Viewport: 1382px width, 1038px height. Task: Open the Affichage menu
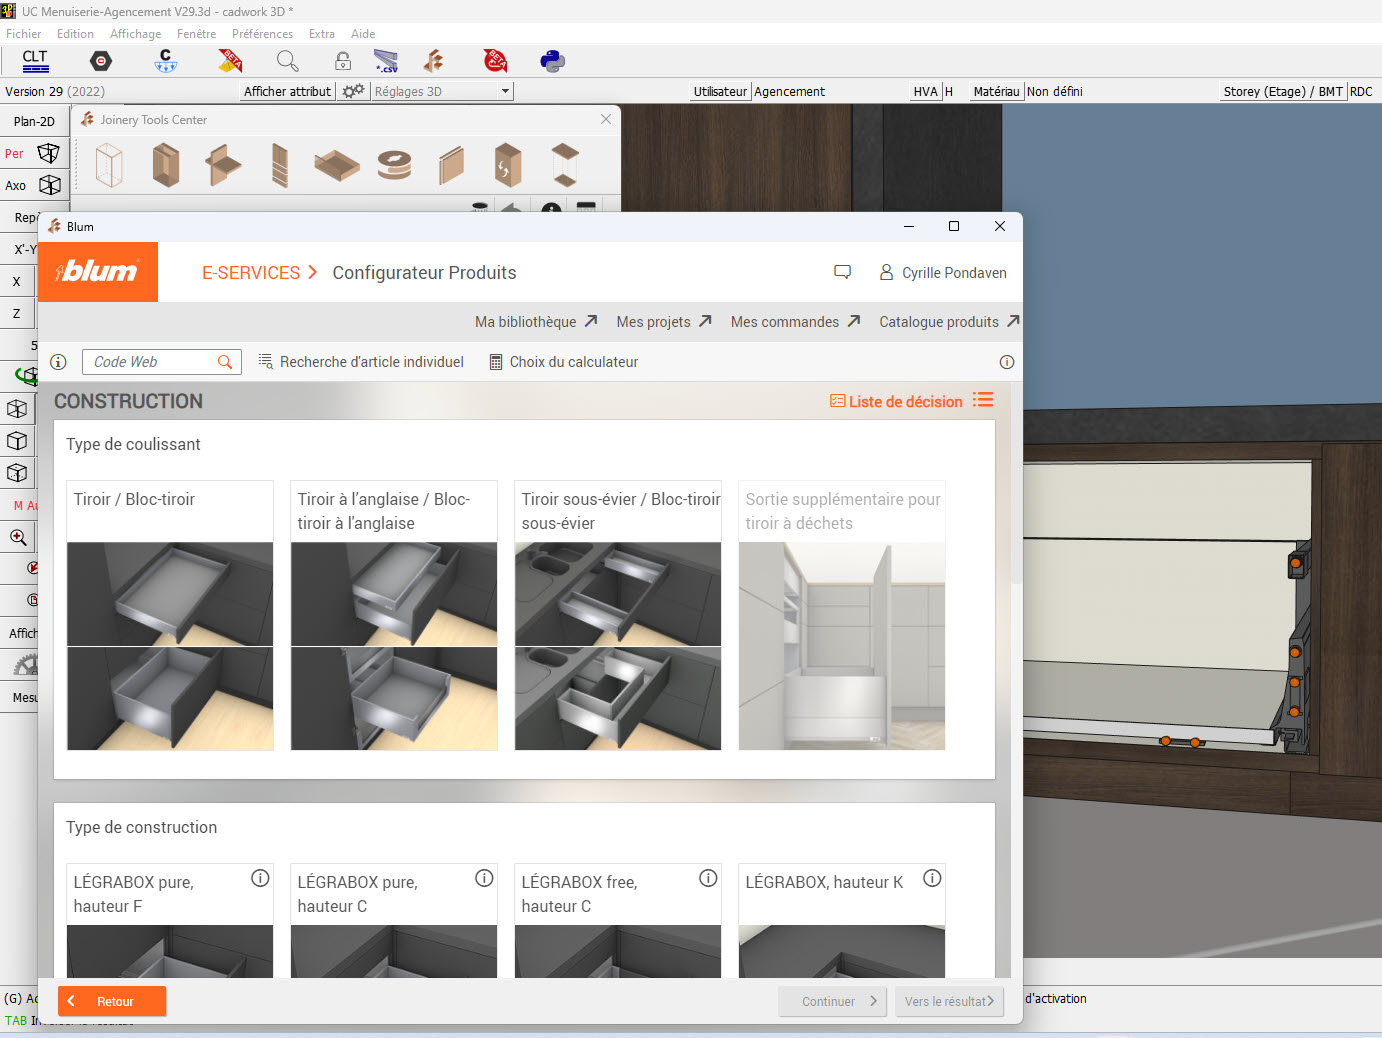click(135, 34)
